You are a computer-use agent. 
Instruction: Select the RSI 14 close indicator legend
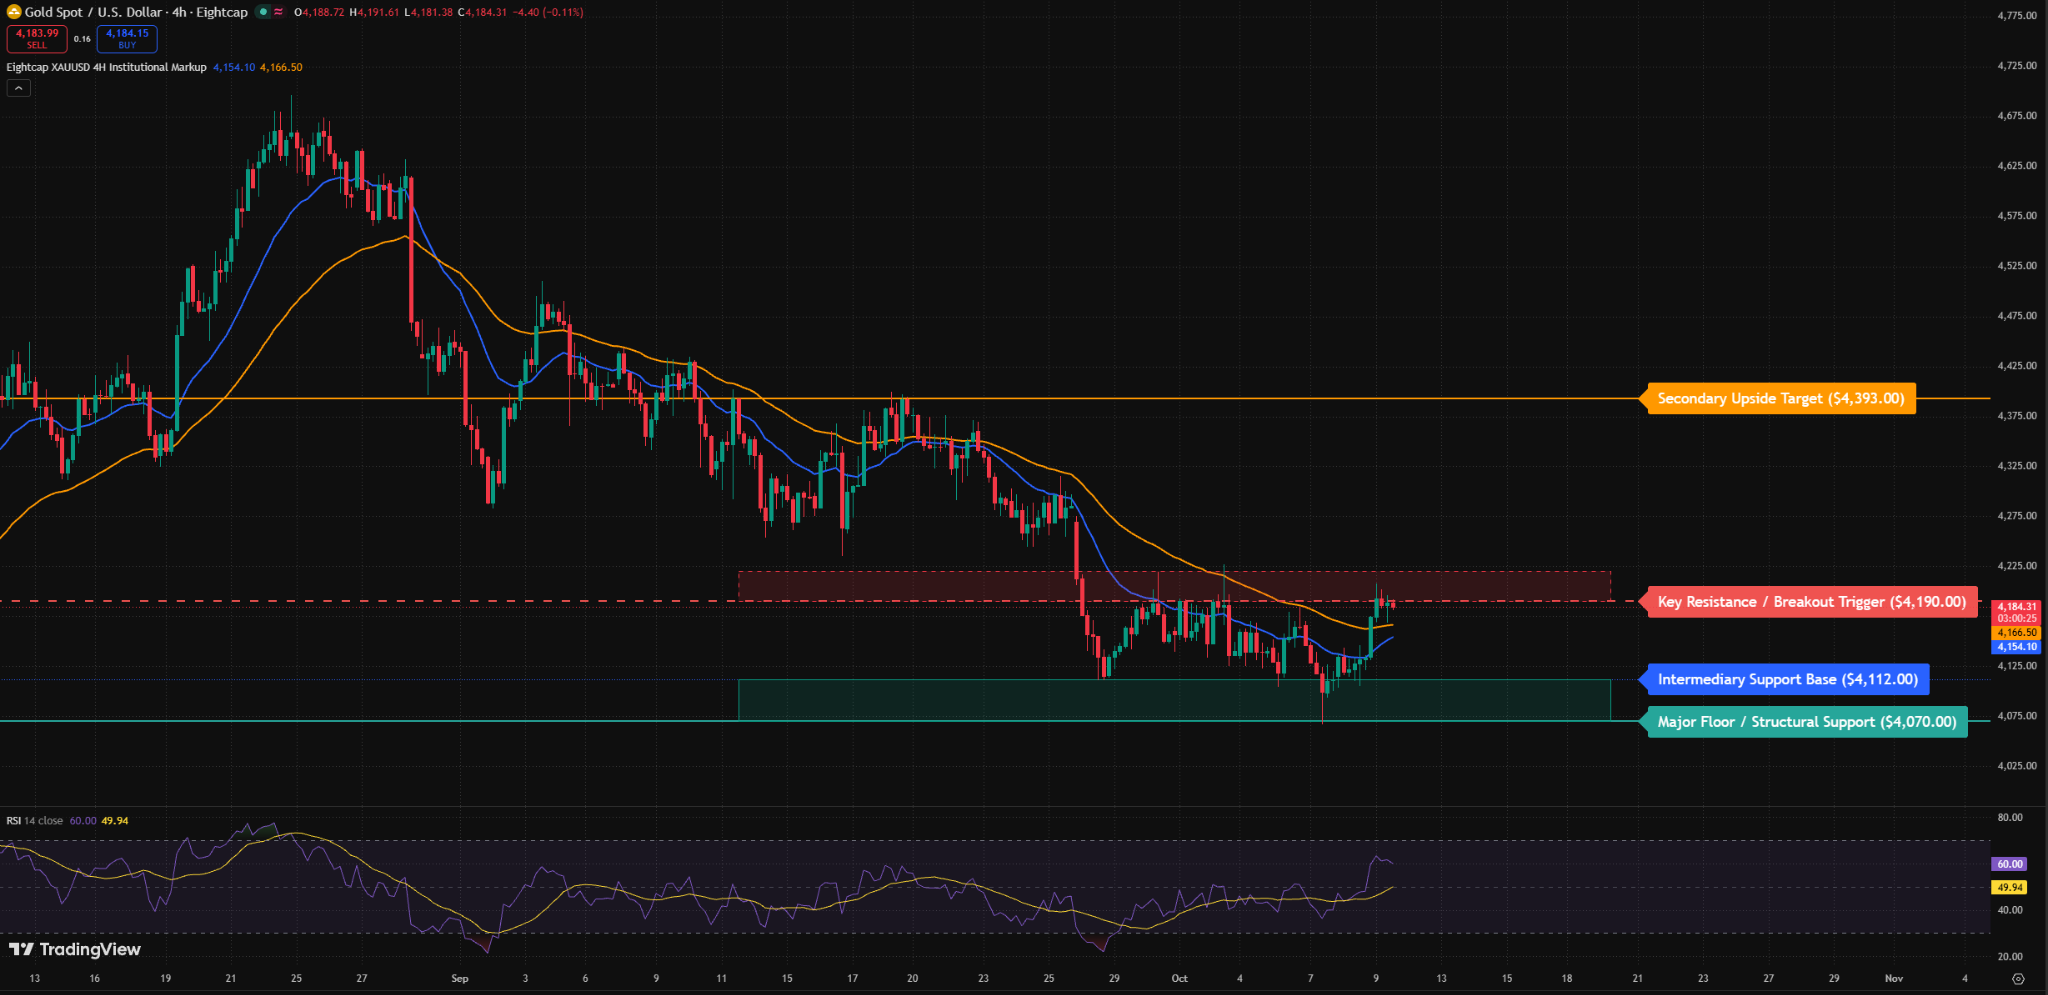tap(35, 821)
